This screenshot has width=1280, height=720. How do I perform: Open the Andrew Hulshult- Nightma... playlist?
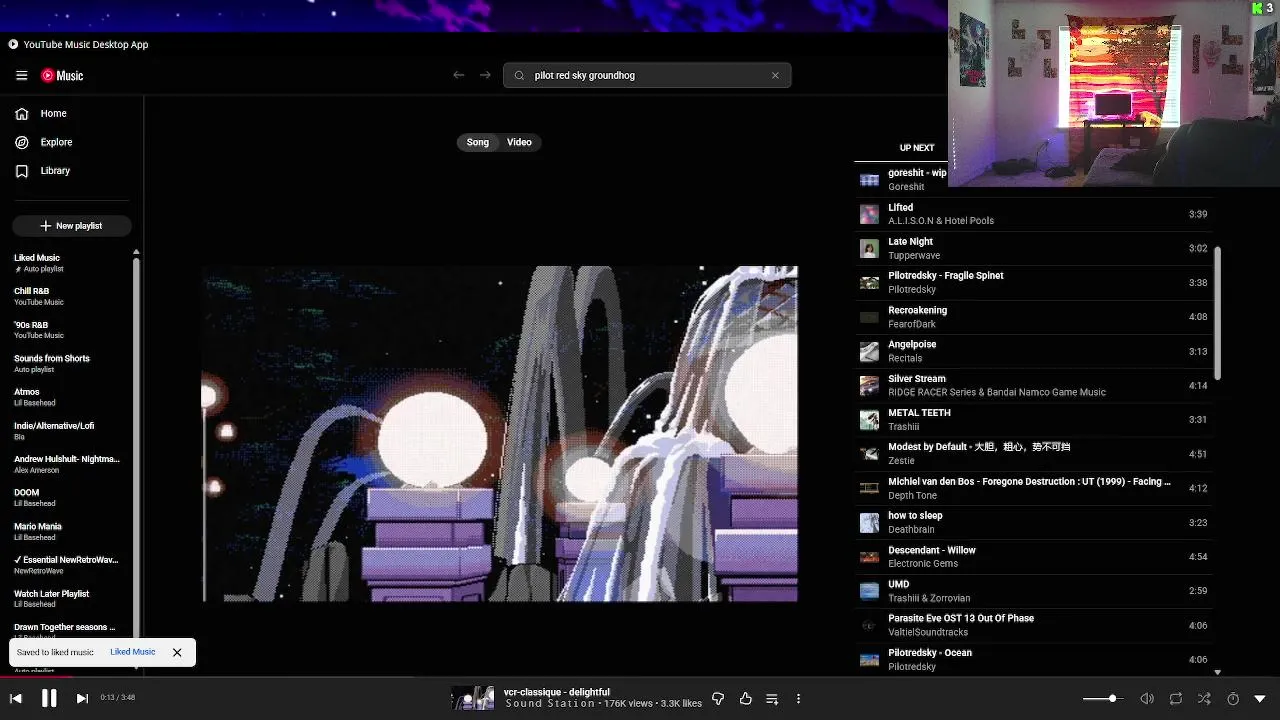coord(66,464)
